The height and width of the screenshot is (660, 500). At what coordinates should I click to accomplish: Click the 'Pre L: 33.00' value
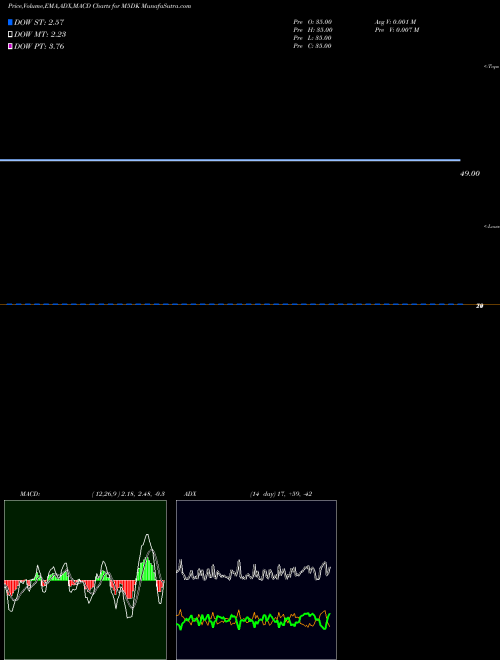coord(312,38)
